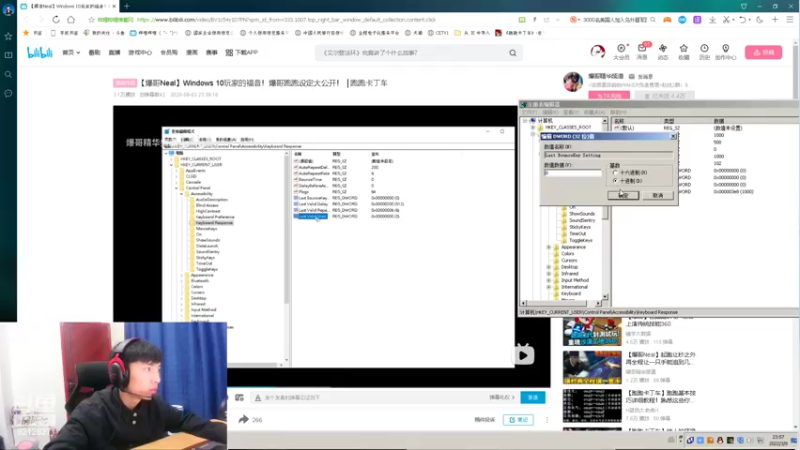Open the 创作中心 icon
The height and width of the screenshot is (450, 800).
(726, 52)
